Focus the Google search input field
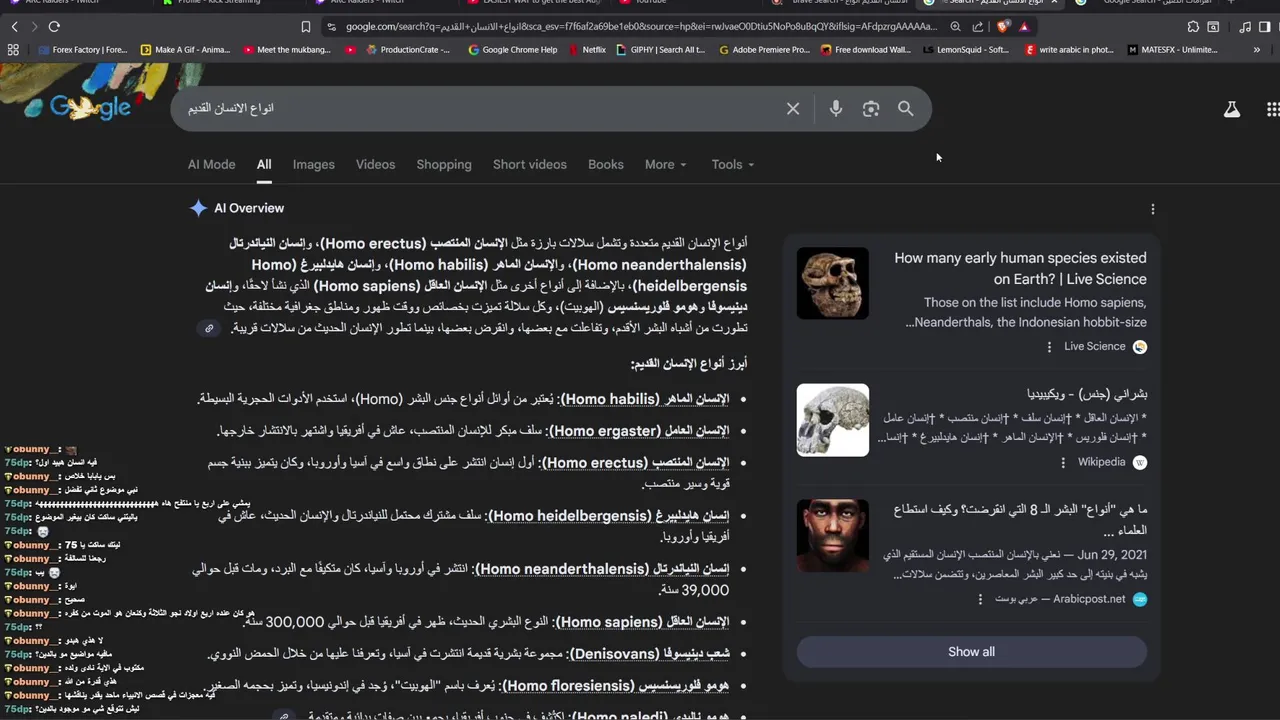Screen dimensions: 1280x720 pos(480,108)
